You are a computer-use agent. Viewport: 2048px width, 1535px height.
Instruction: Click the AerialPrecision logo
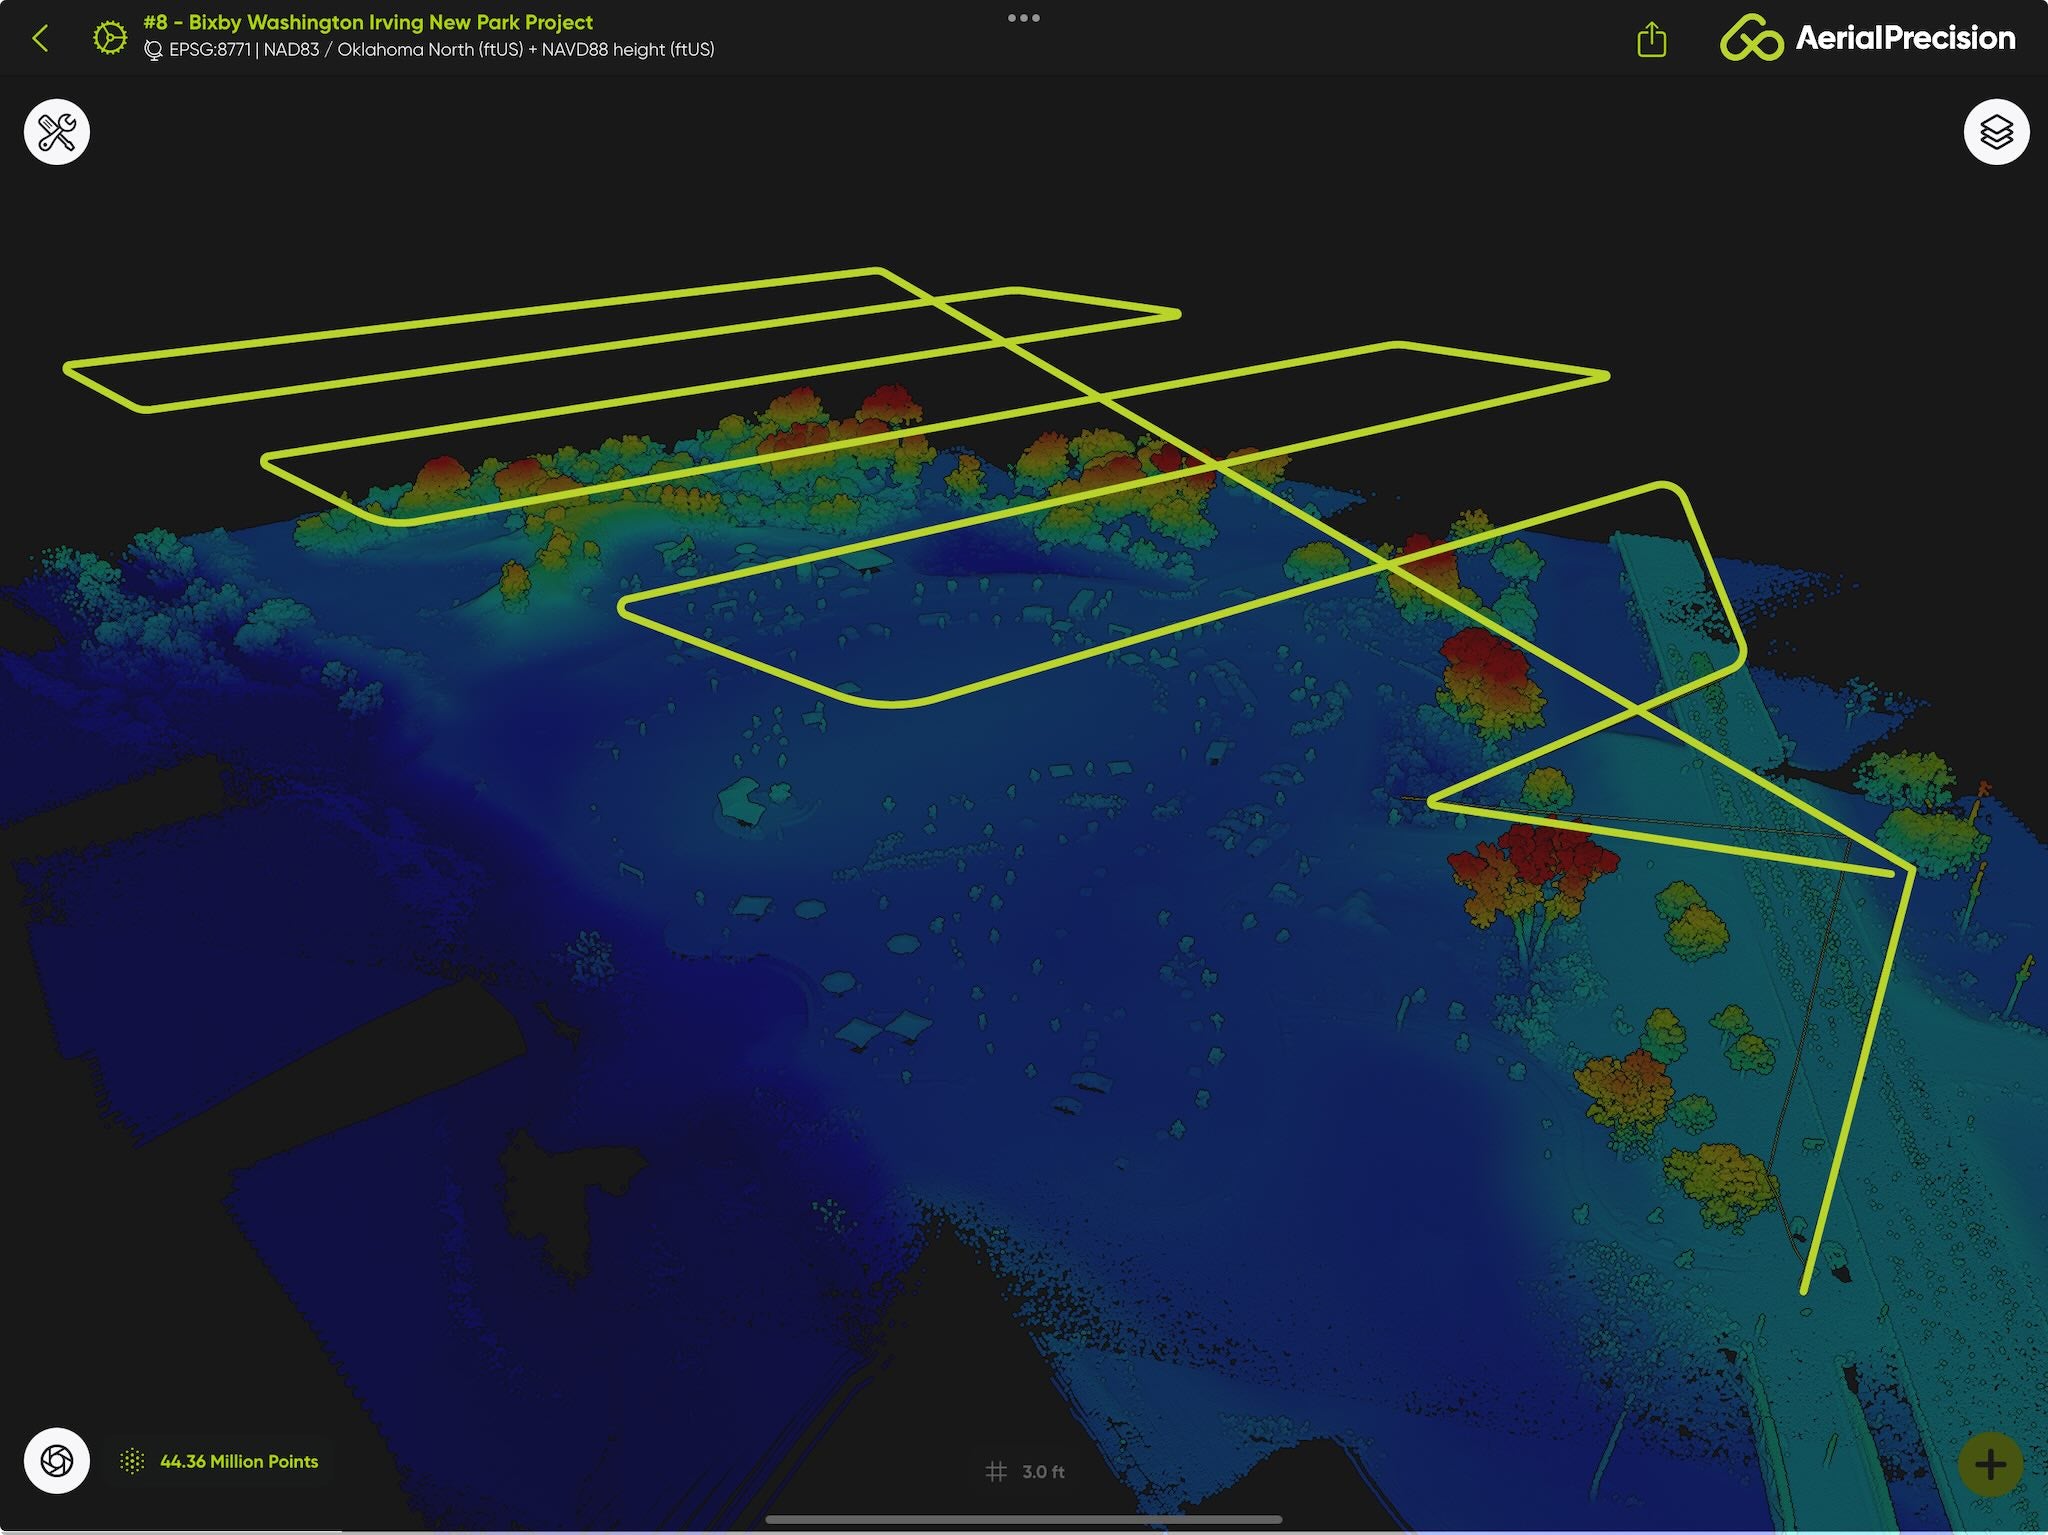(1867, 38)
